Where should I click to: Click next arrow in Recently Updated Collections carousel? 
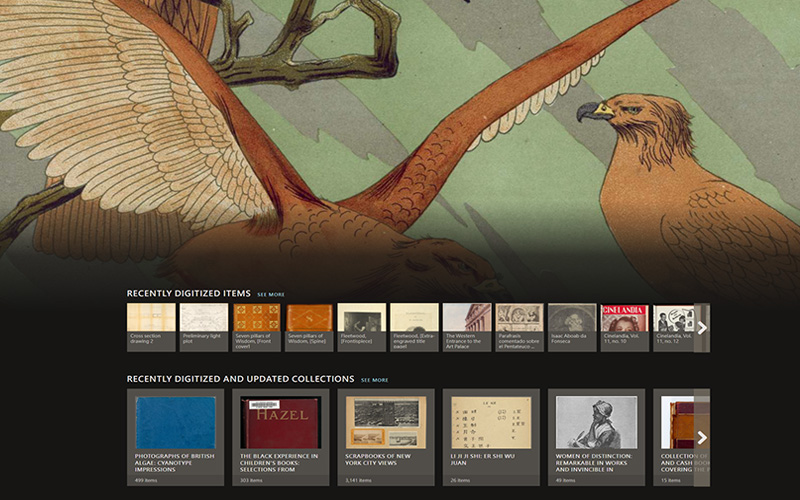(x=702, y=437)
